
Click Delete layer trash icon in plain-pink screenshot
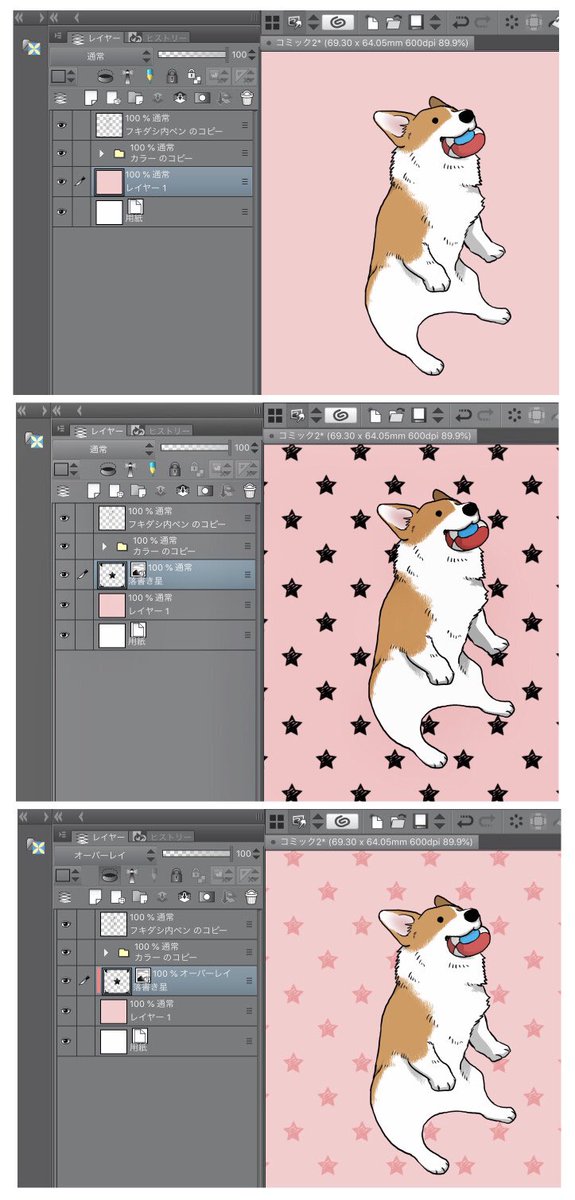click(247, 97)
